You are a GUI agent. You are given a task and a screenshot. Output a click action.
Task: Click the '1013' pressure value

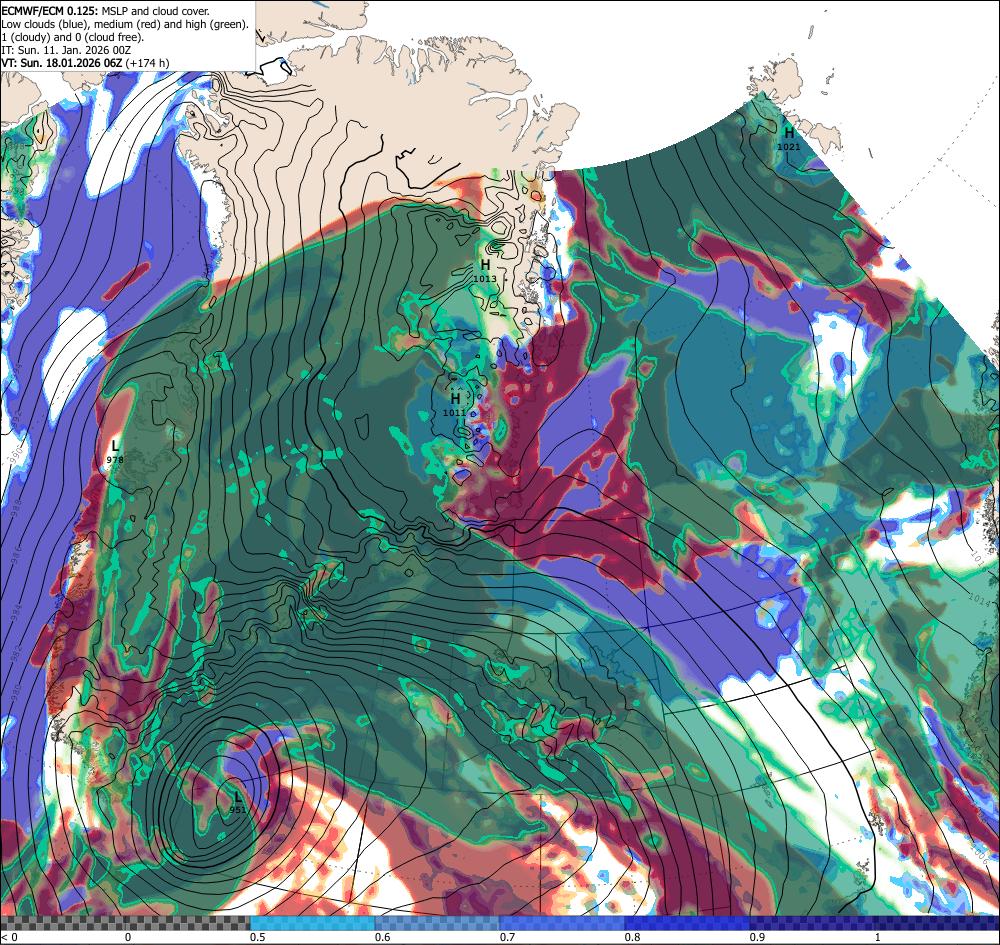[x=485, y=279]
